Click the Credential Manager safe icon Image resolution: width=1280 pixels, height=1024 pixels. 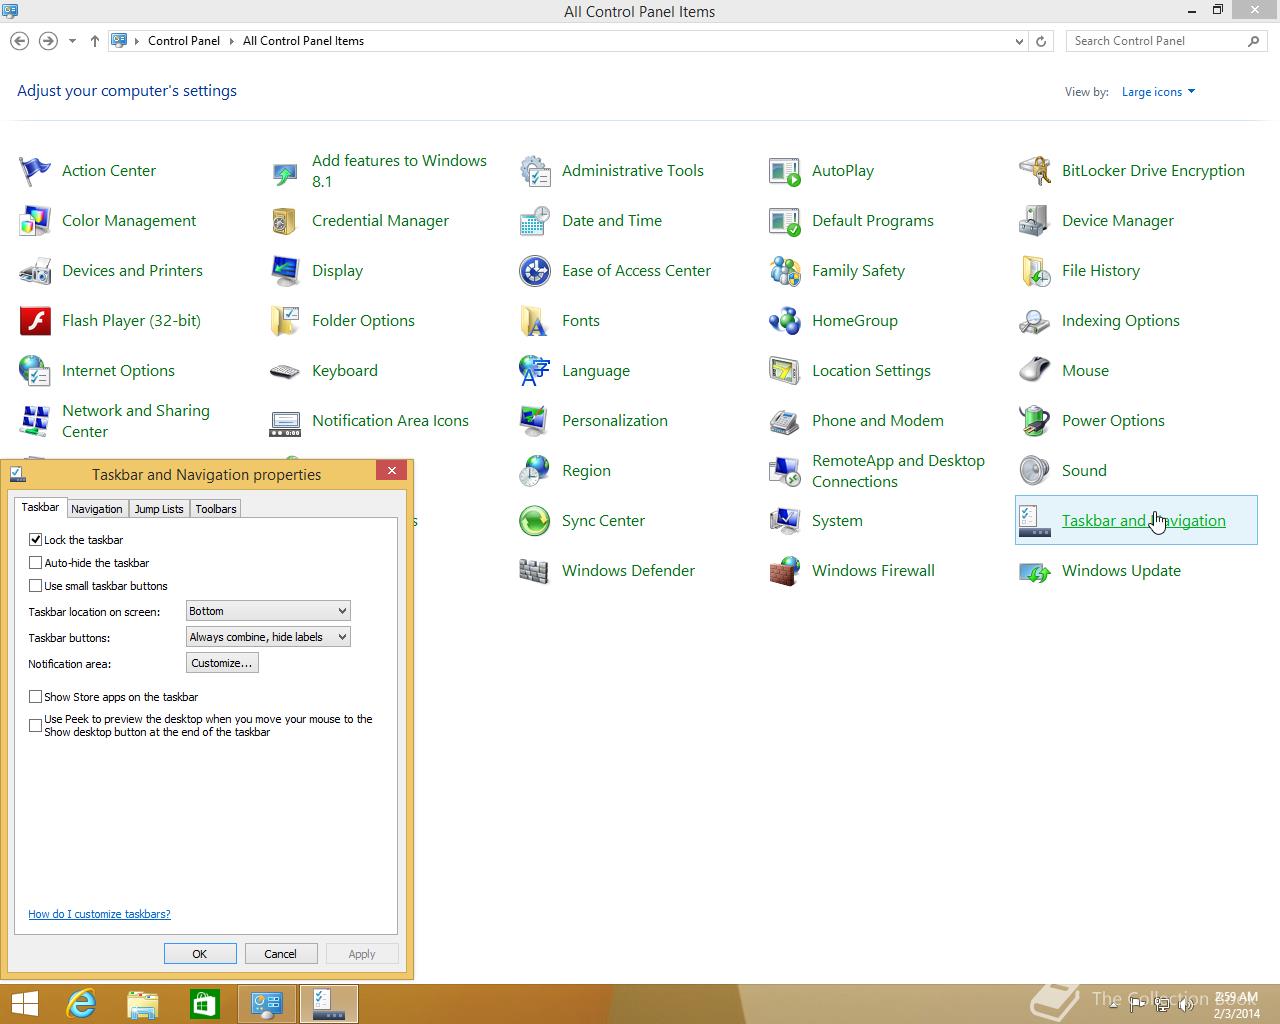pyautogui.click(x=285, y=221)
